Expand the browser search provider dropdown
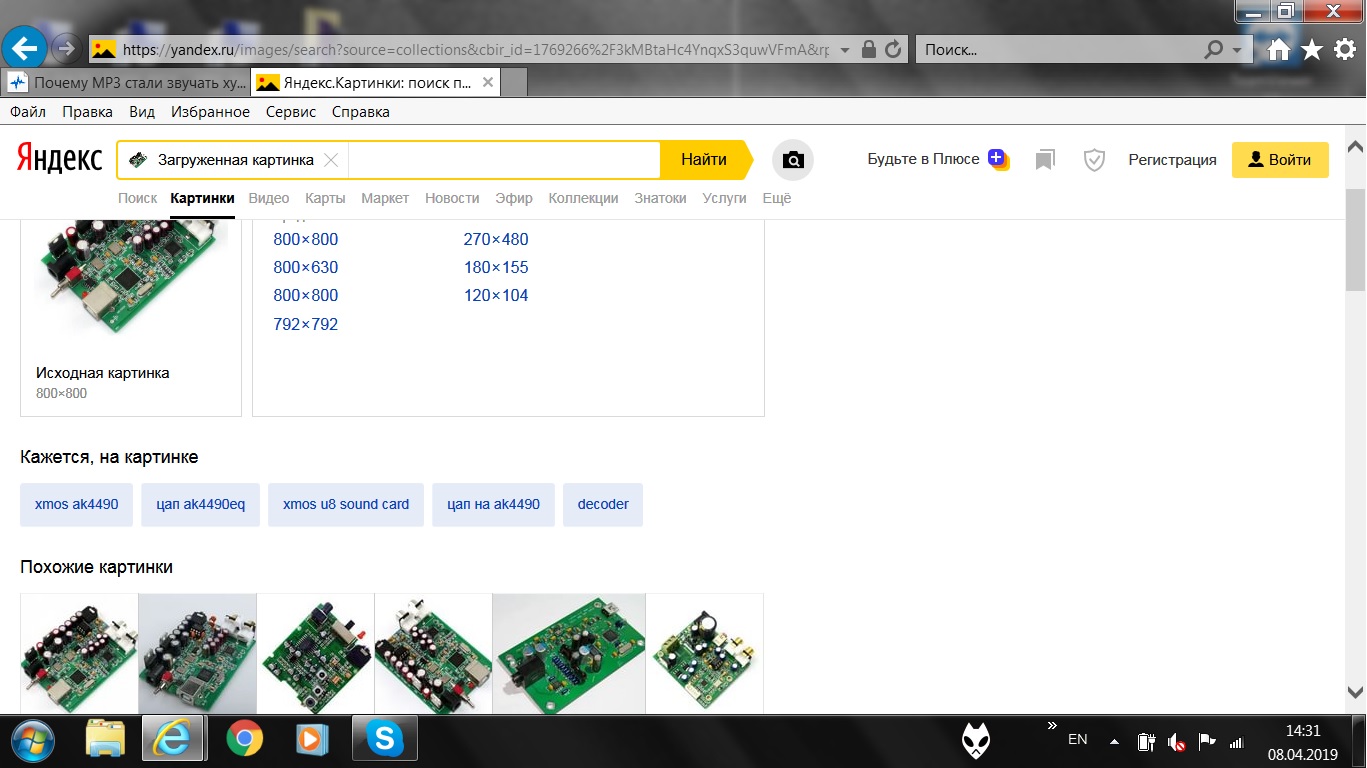The width and height of the screenshot is (1367, 768). pos(1237,49)
